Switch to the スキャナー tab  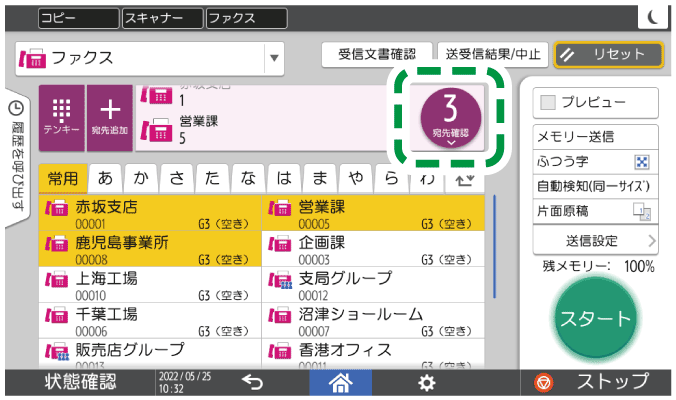pos(163,18)
